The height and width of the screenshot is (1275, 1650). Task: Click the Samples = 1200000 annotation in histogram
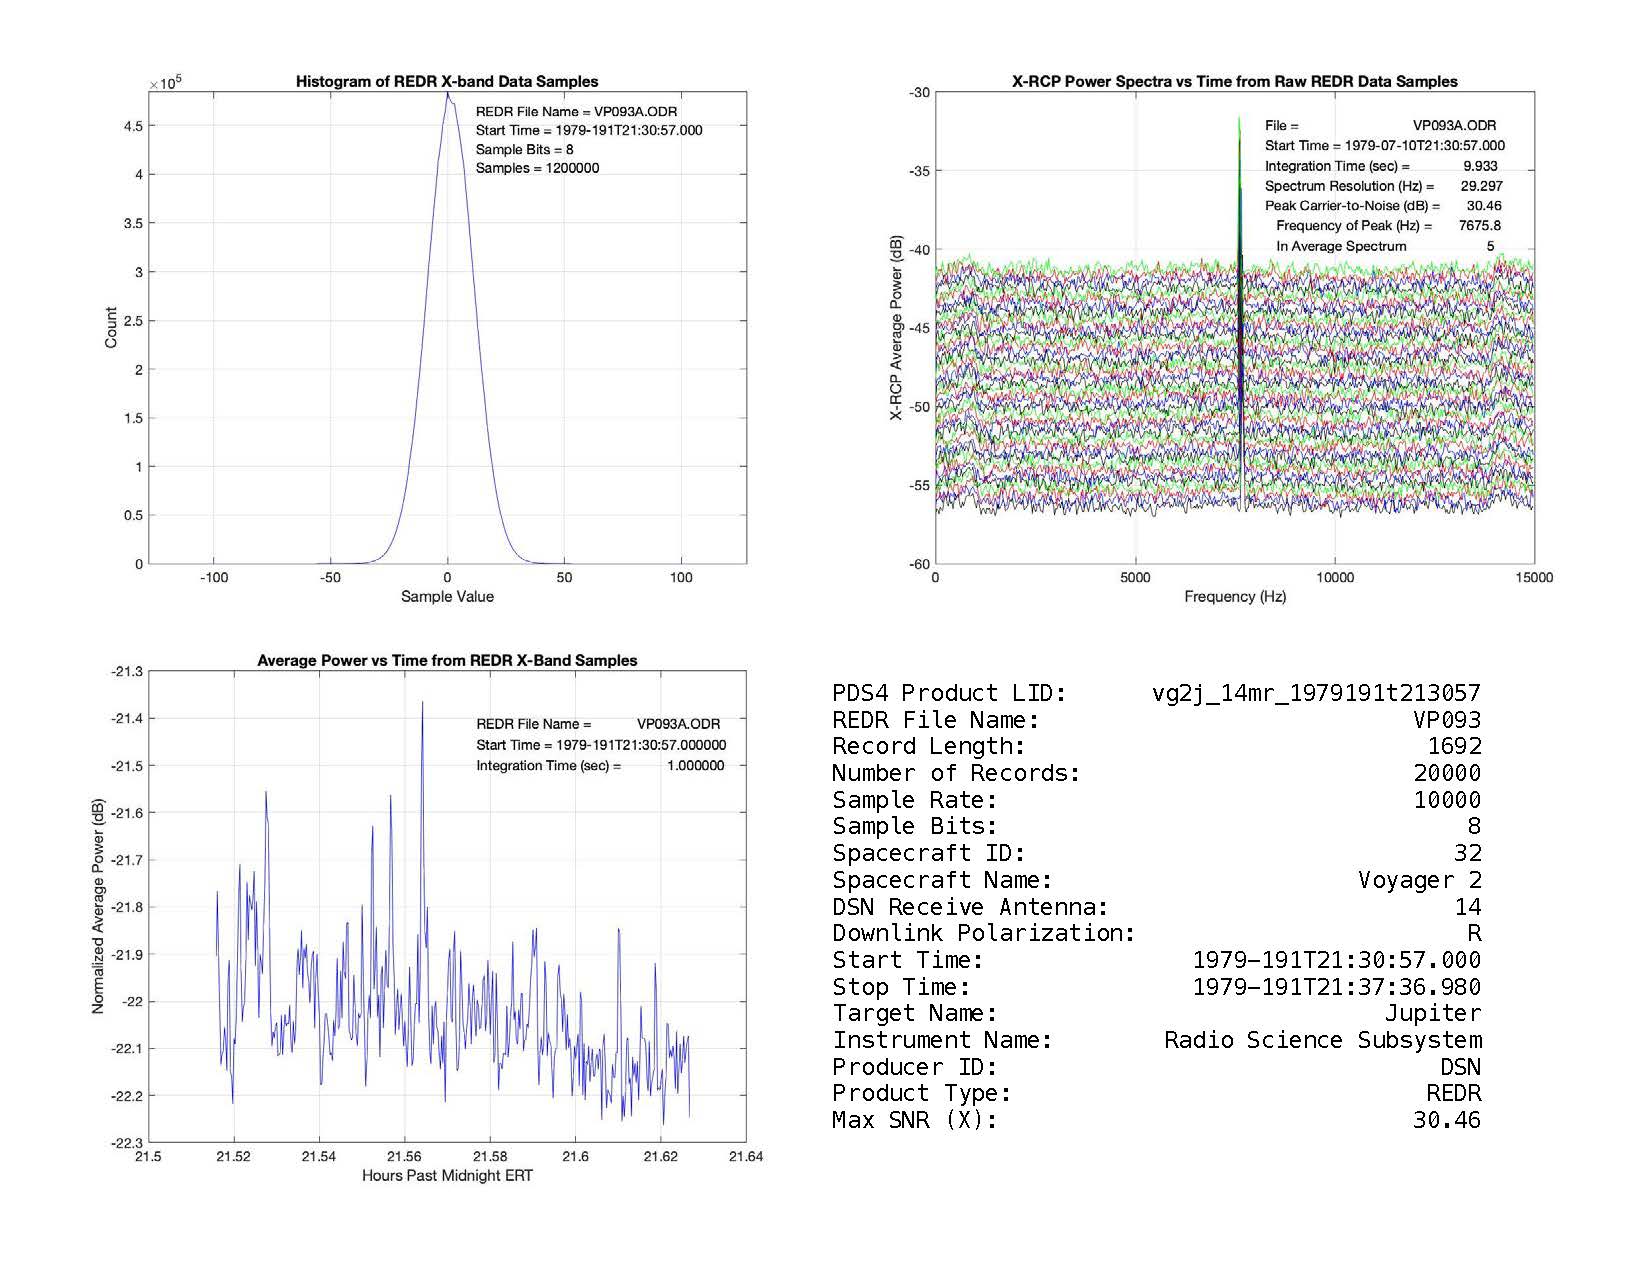click(x=537, y=168)
